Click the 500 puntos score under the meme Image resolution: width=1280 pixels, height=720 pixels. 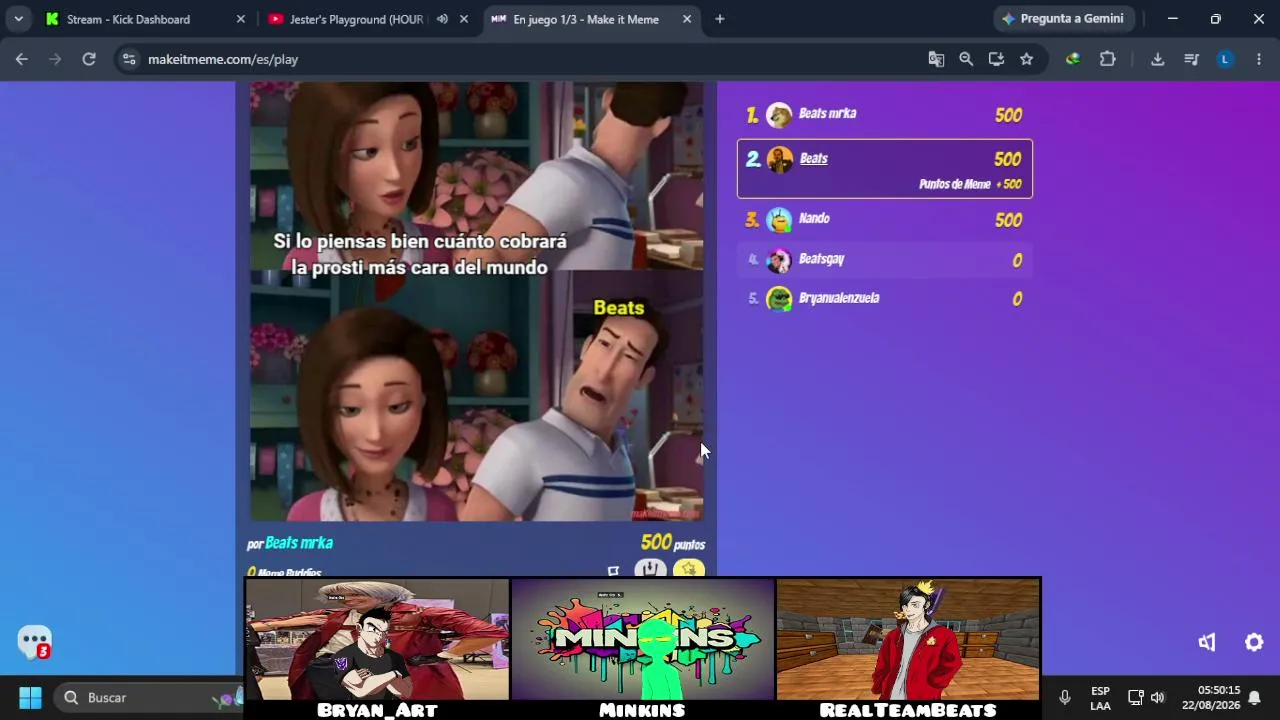(x=673, y=543)
